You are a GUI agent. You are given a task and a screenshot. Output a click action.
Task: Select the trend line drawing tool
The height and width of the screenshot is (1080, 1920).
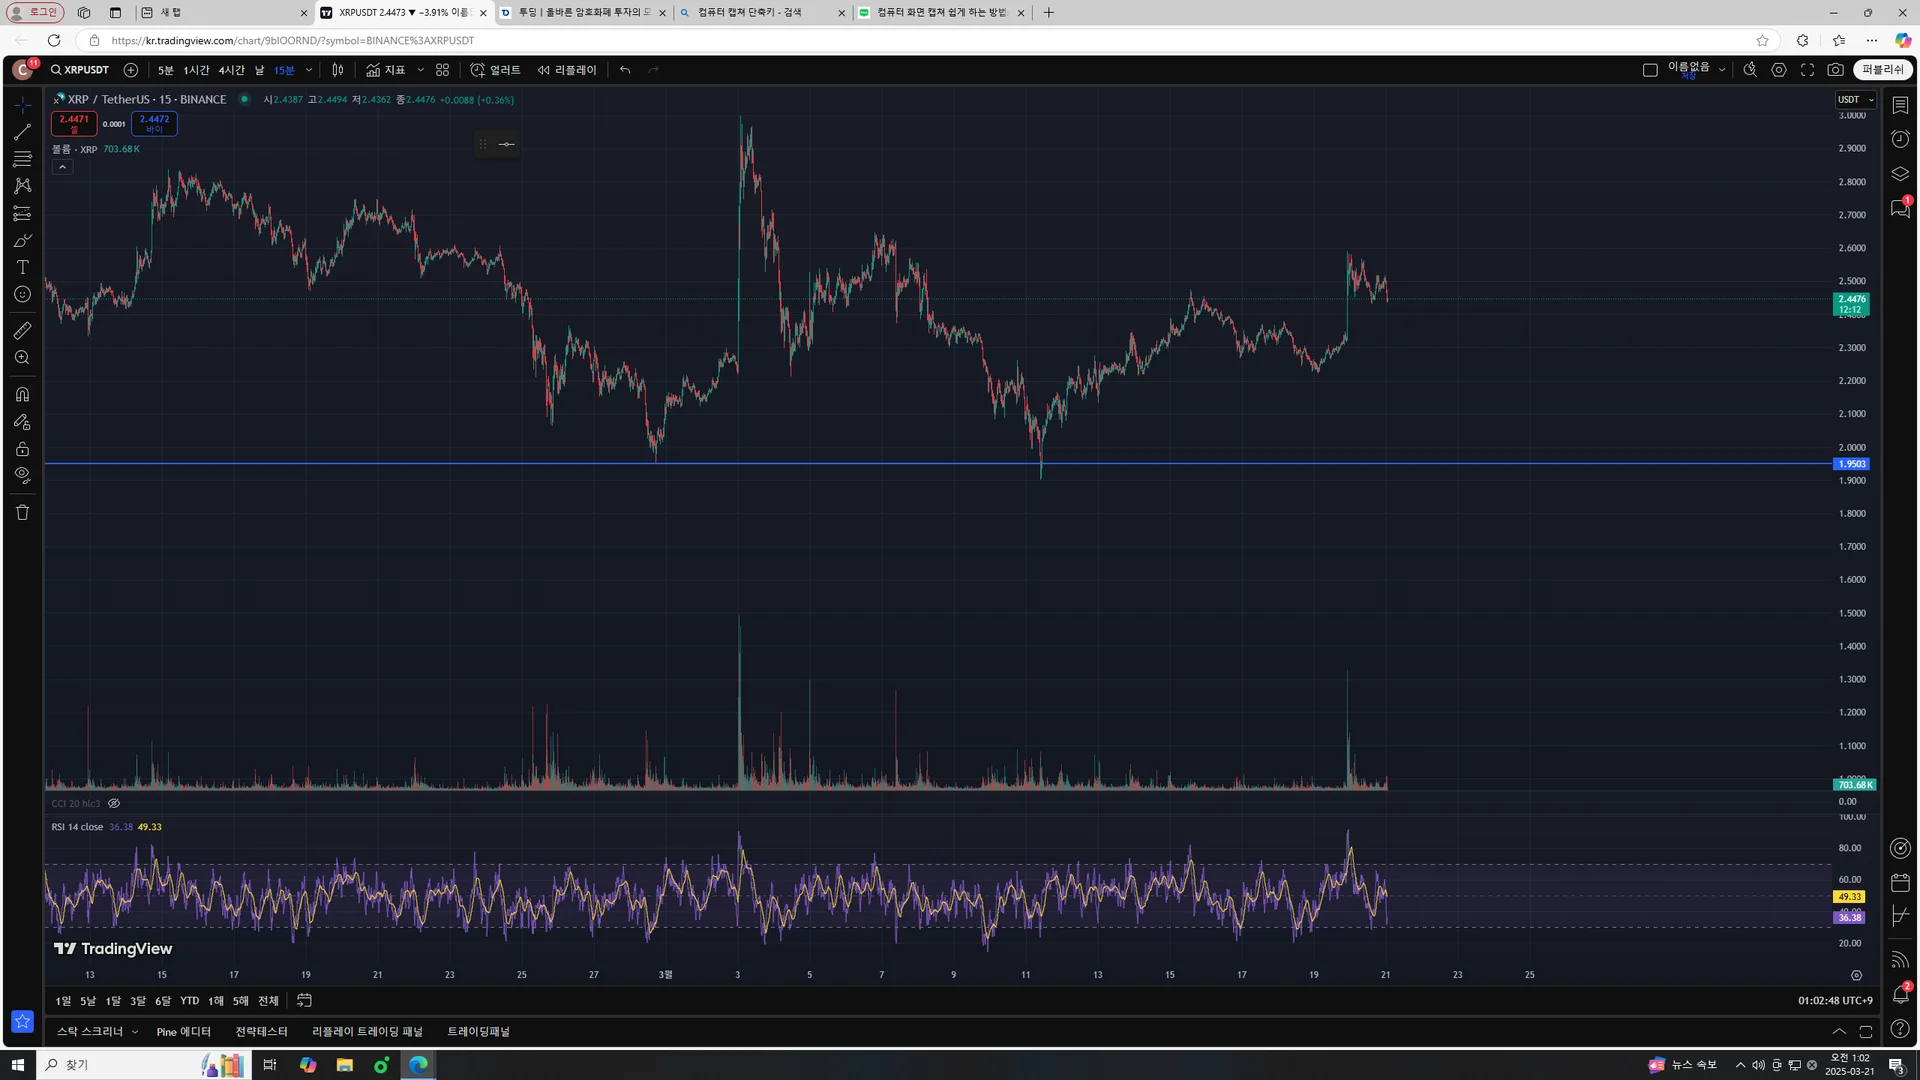click(22, 132)
